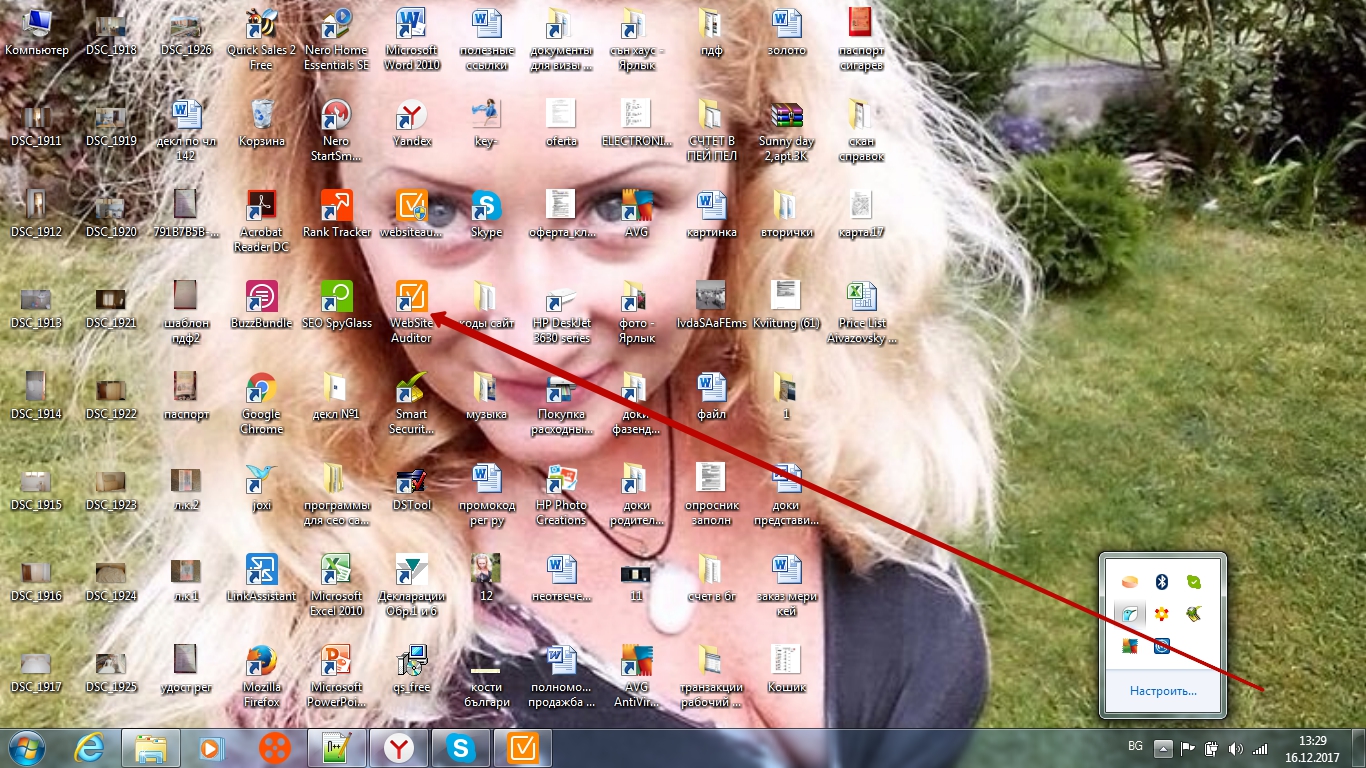Viewport: 1366px width, 768px height.
Task: Click the clock showing 13:29
Action: coord(1312,748)
